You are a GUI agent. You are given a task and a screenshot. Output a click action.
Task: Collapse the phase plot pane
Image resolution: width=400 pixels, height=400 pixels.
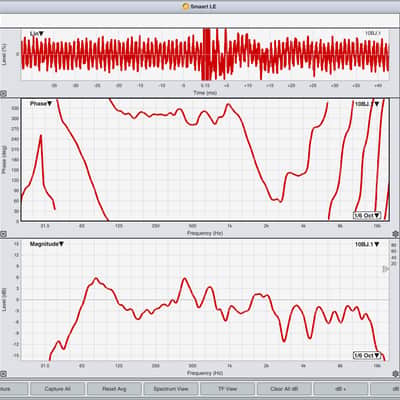3,234
